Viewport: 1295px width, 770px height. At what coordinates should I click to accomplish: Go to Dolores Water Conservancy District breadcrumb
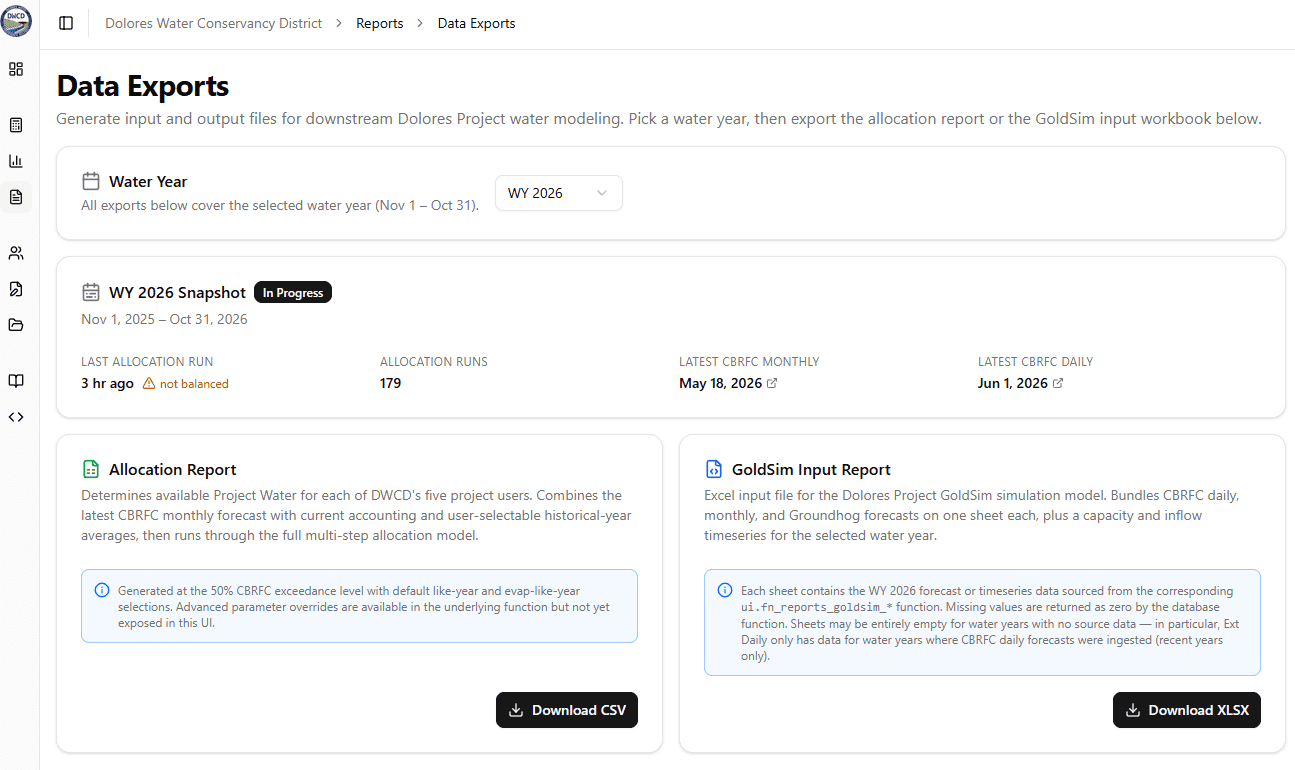[x=214, y=23]
